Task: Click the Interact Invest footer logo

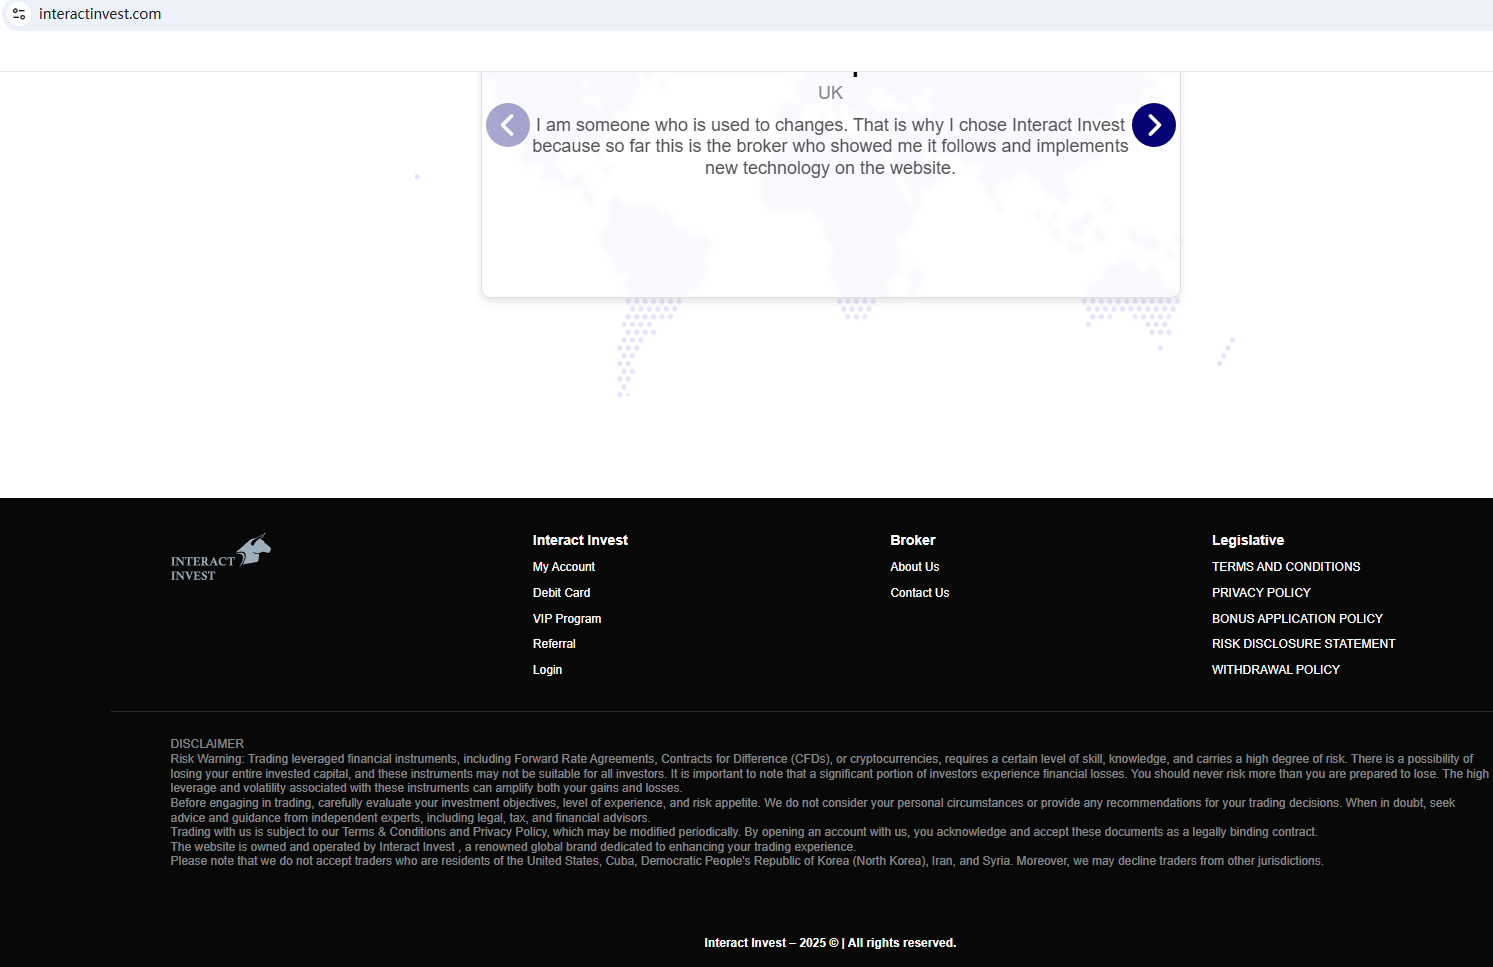Action: click(220, 557)
